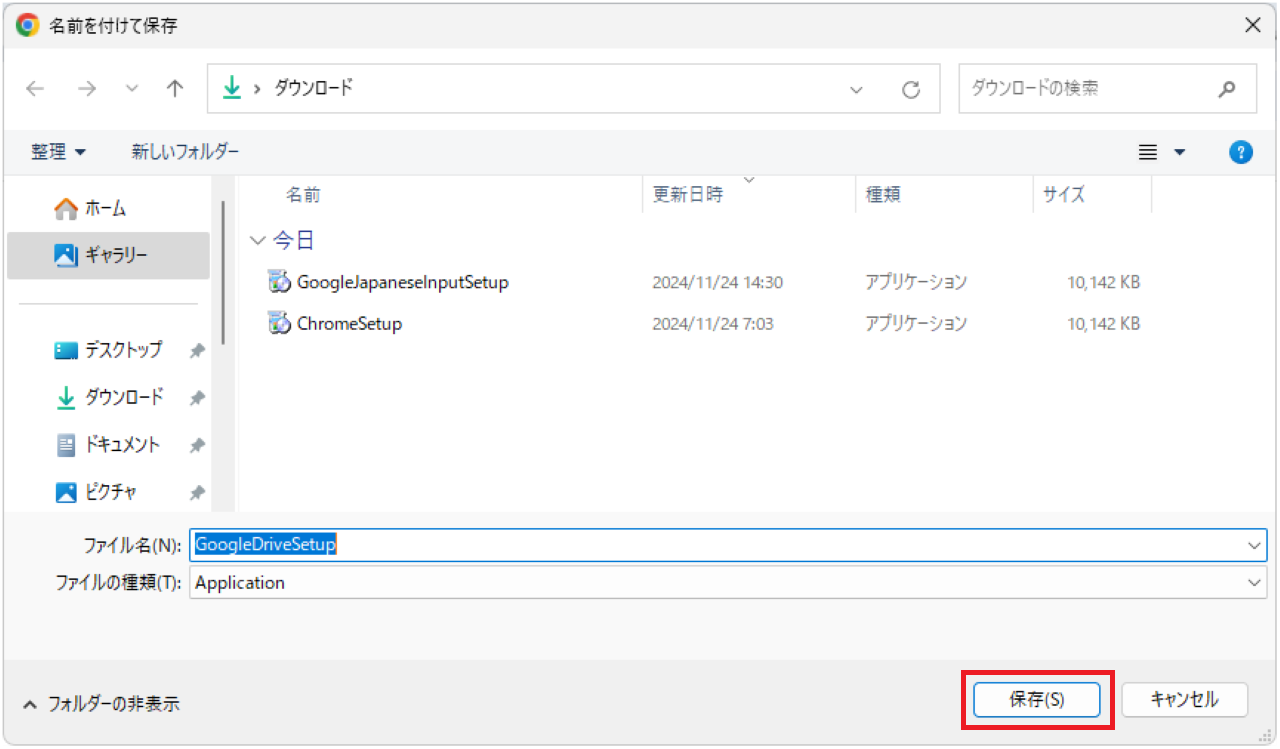1280x749 pixels.
Task: Close the 名前を付けて保存 dialog
Action: [x=1252, y=26]
